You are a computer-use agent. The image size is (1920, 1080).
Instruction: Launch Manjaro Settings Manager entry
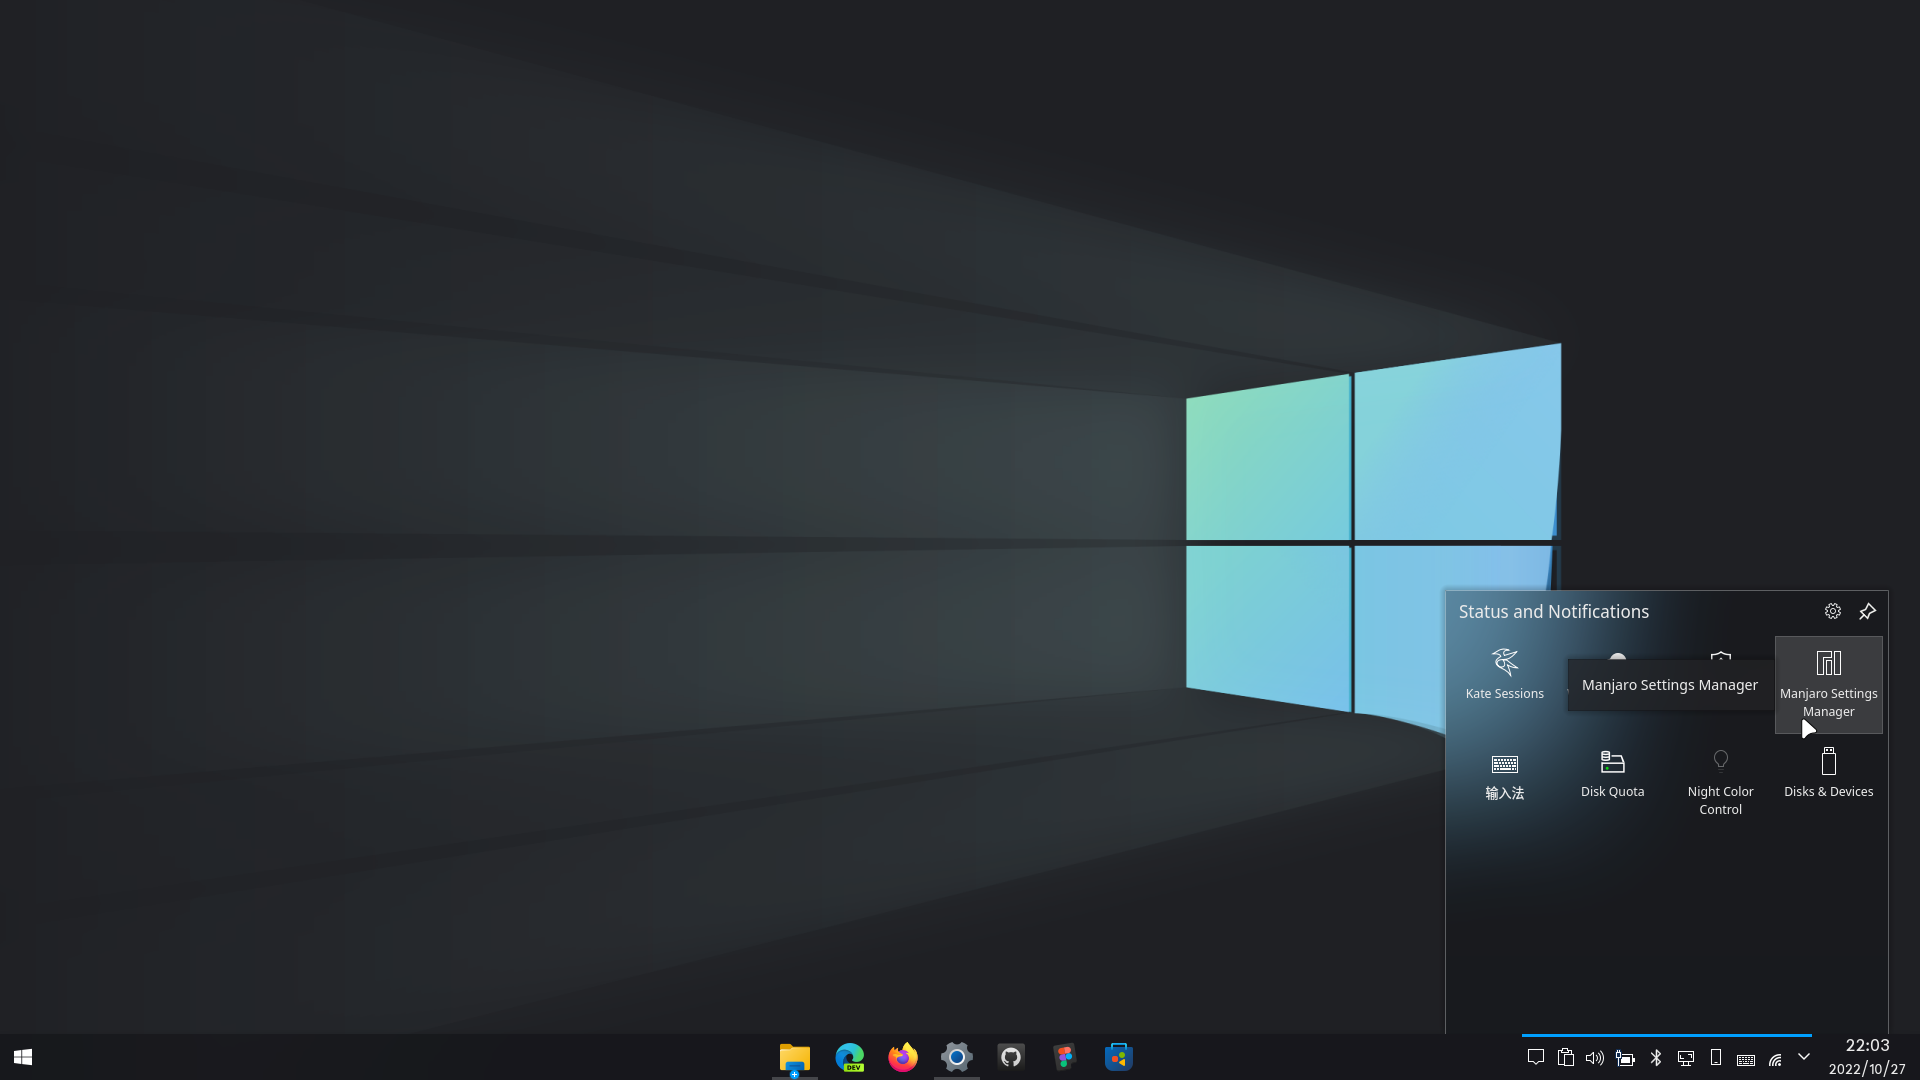coord(1828,684)
